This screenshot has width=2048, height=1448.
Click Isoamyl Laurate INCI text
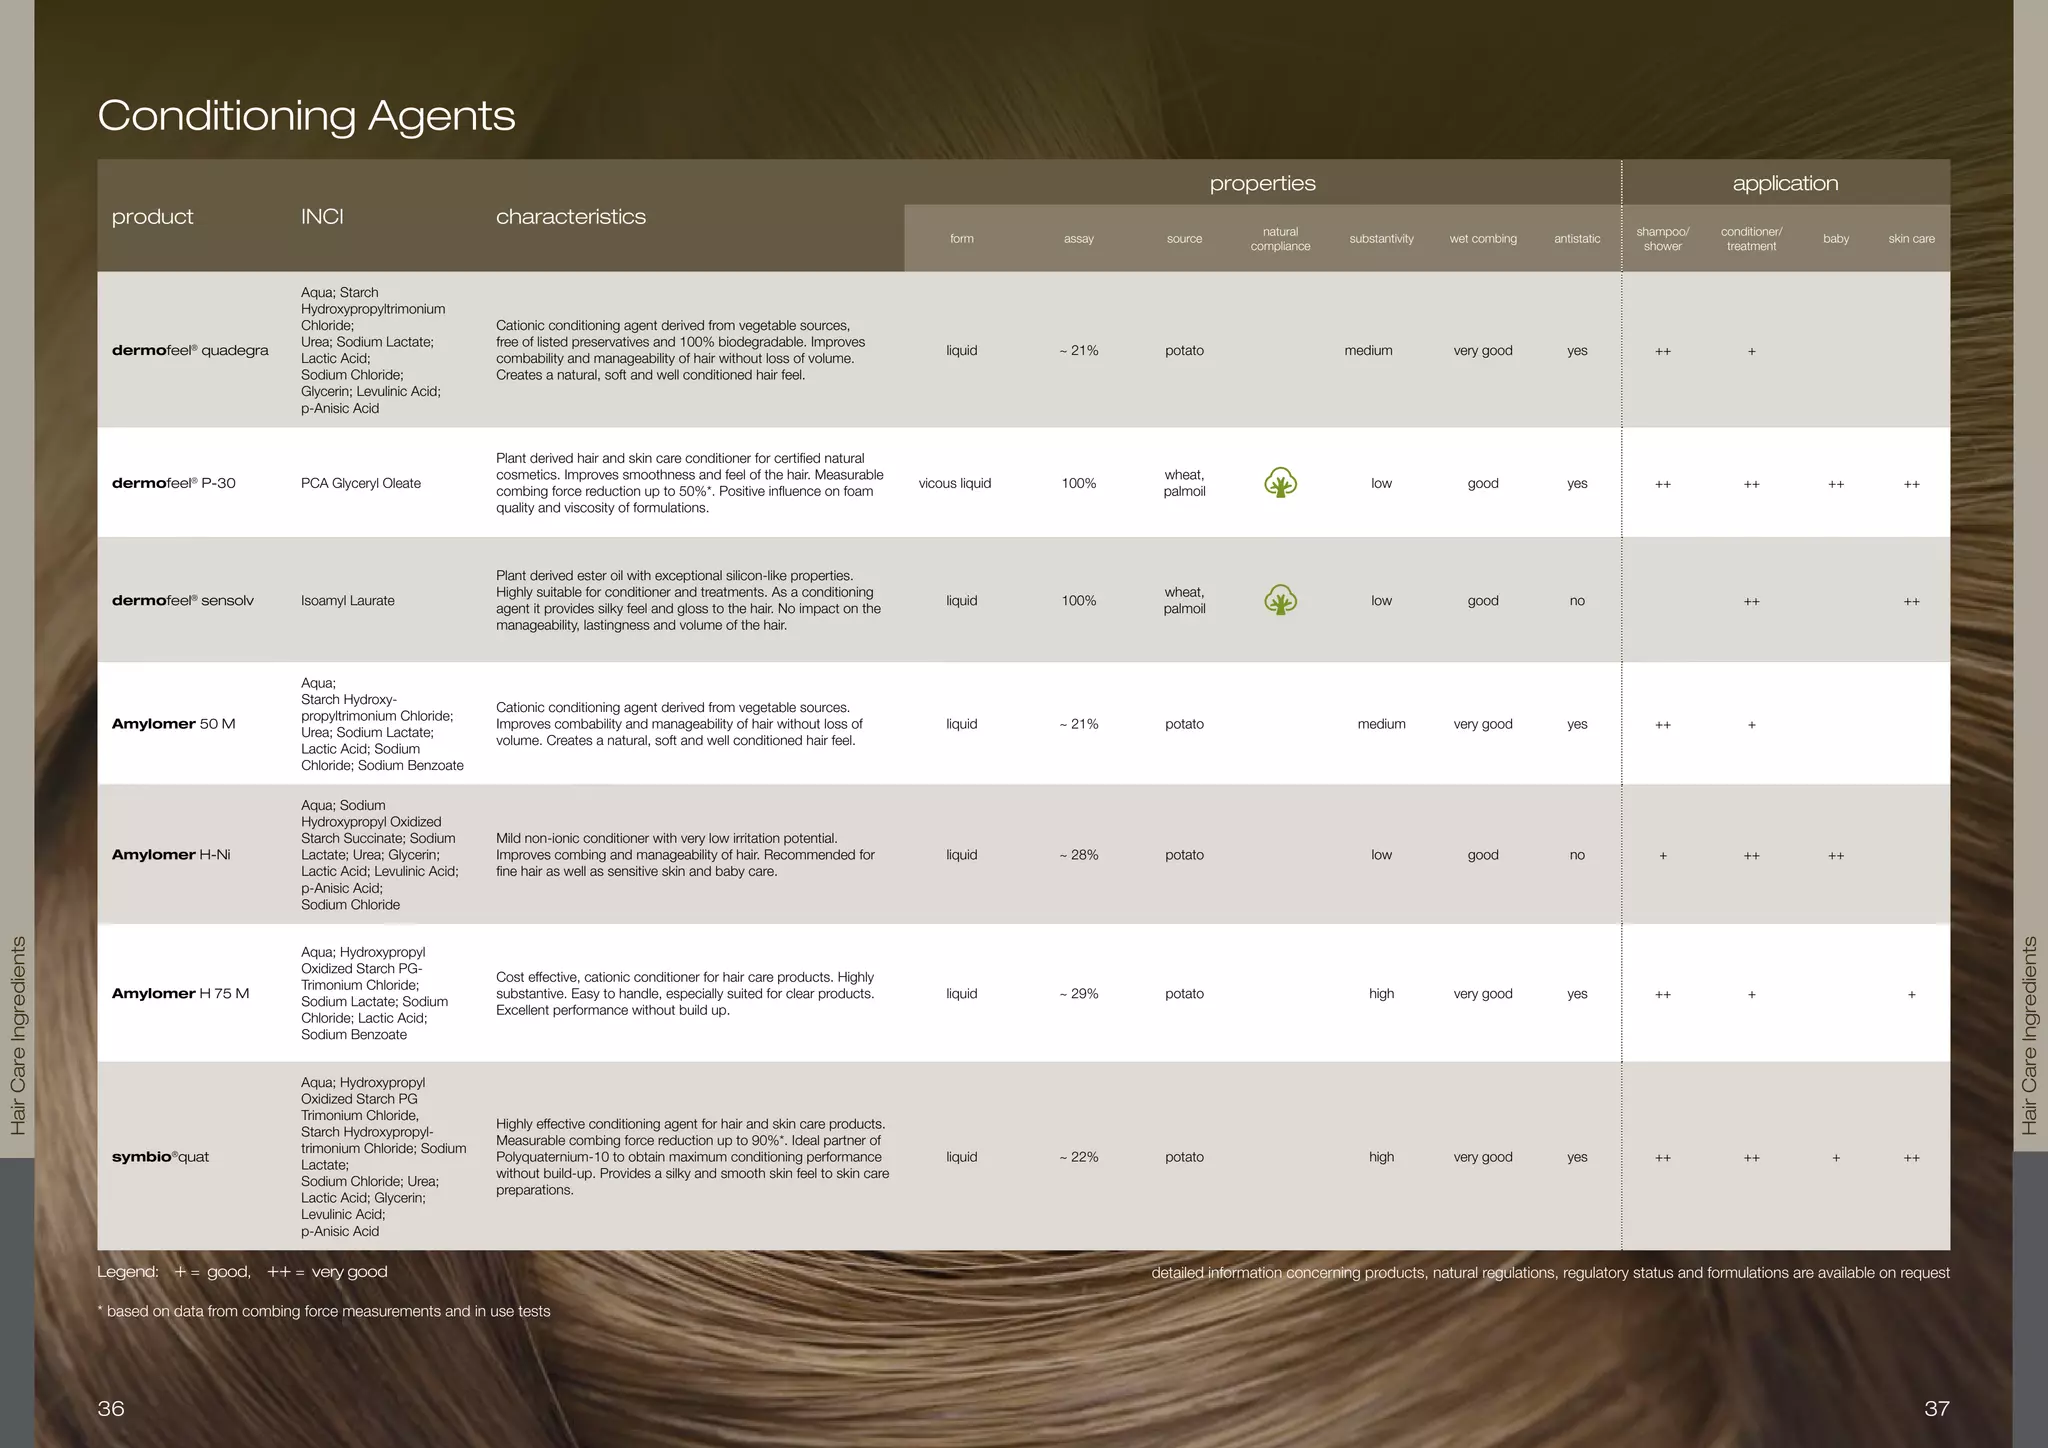(x=348, y=601)
